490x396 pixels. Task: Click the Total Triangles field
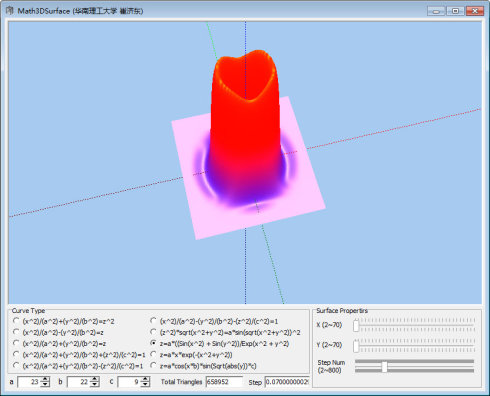point(224,382)
